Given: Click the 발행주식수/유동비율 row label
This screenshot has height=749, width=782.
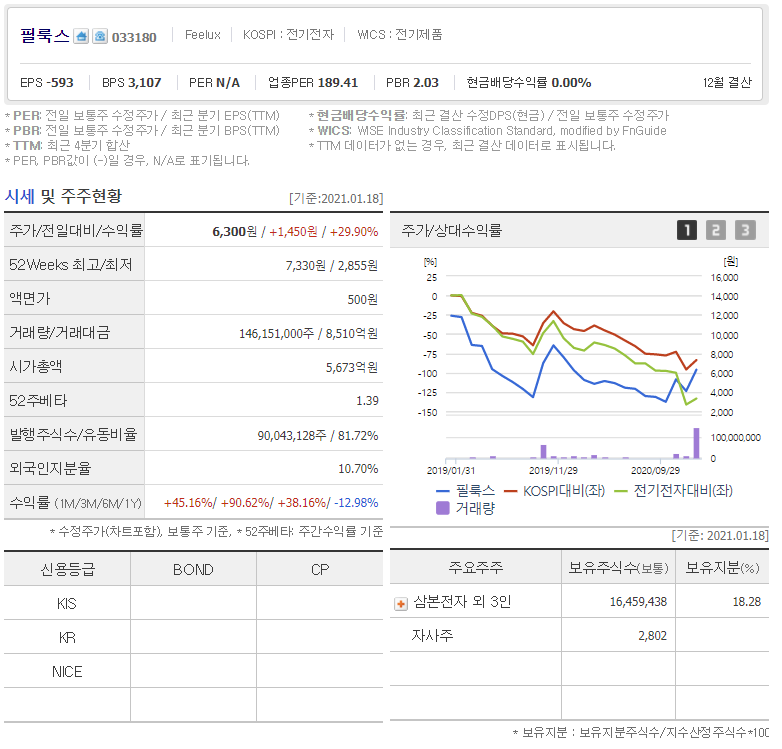Looking at the screenshot, I should point(73,434).
